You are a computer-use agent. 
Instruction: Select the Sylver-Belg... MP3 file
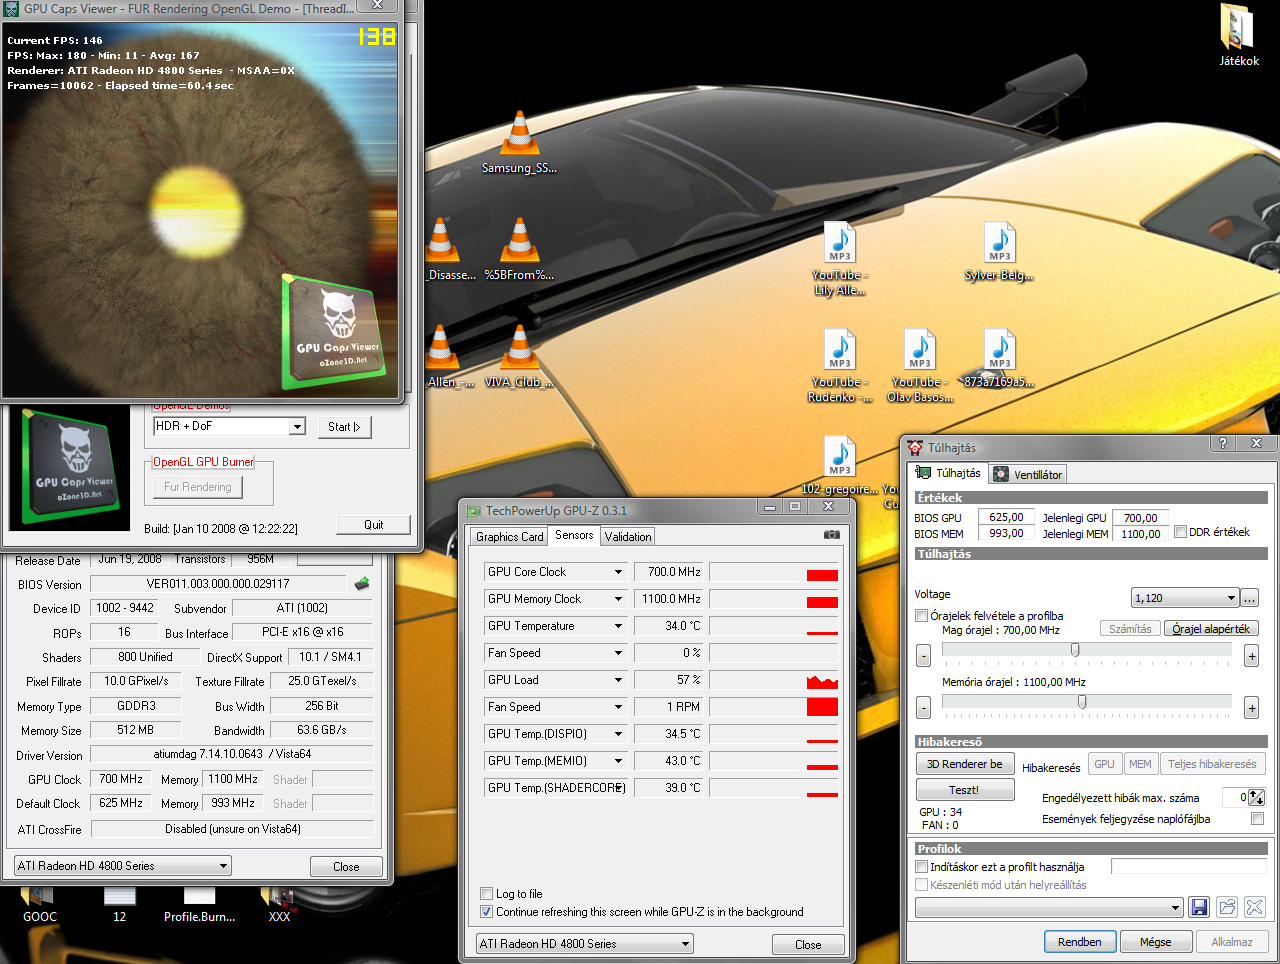pyautogui.click(x=999, y=251)
